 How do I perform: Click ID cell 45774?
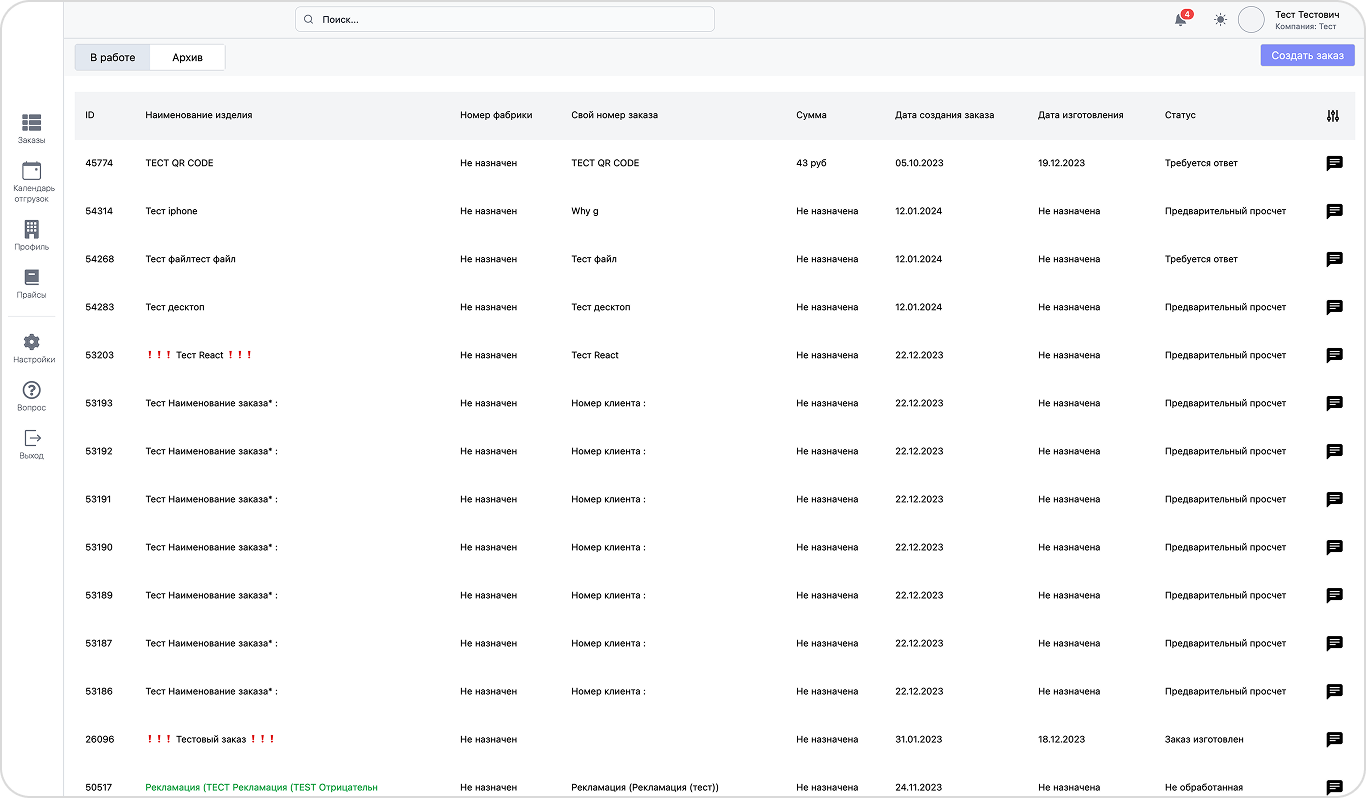[x=99, y=163]
